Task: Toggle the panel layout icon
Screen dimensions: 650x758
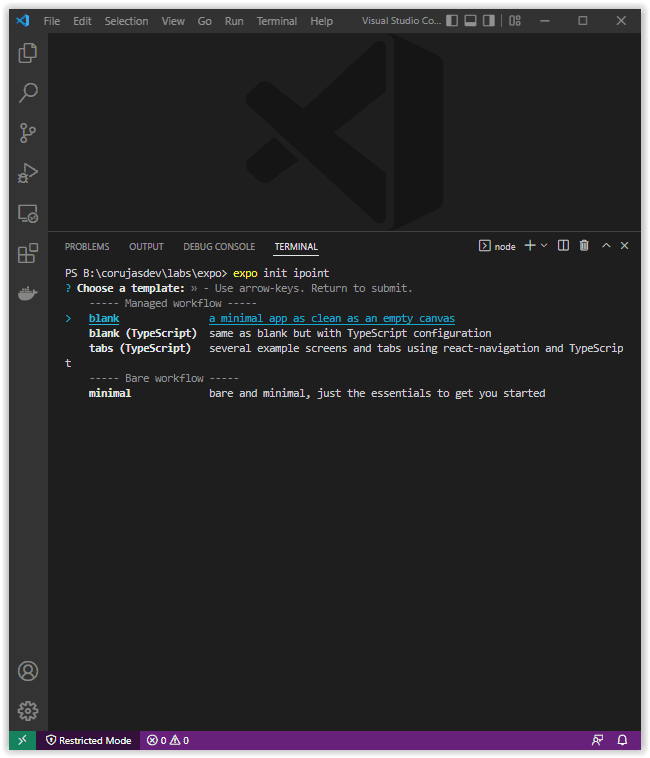Action: pyautogui.click(x=470, y=21)
